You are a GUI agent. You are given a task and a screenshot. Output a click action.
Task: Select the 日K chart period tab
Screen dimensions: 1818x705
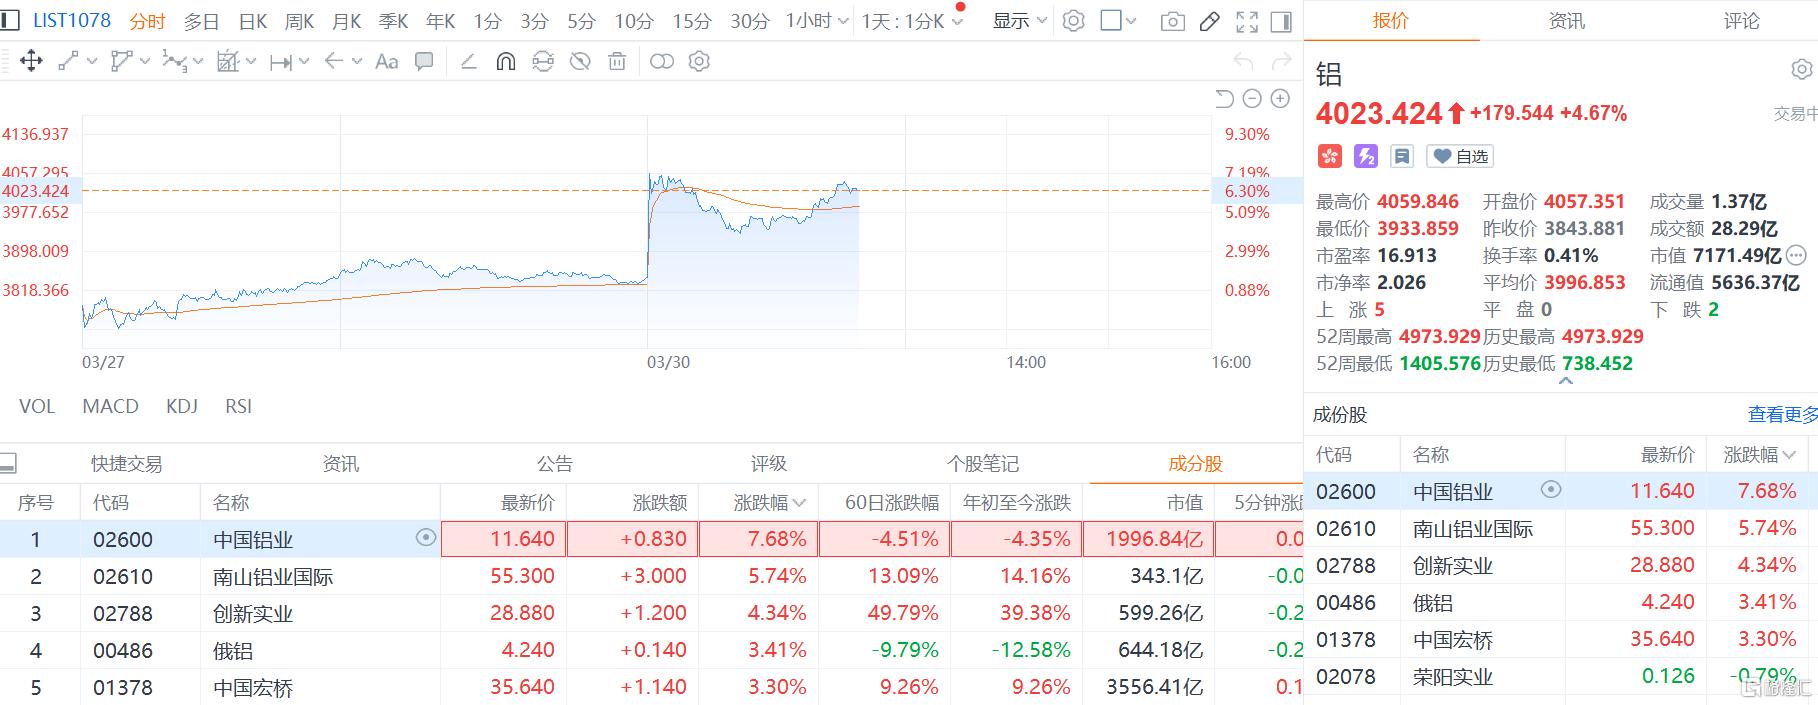click(x=253, y=21)
